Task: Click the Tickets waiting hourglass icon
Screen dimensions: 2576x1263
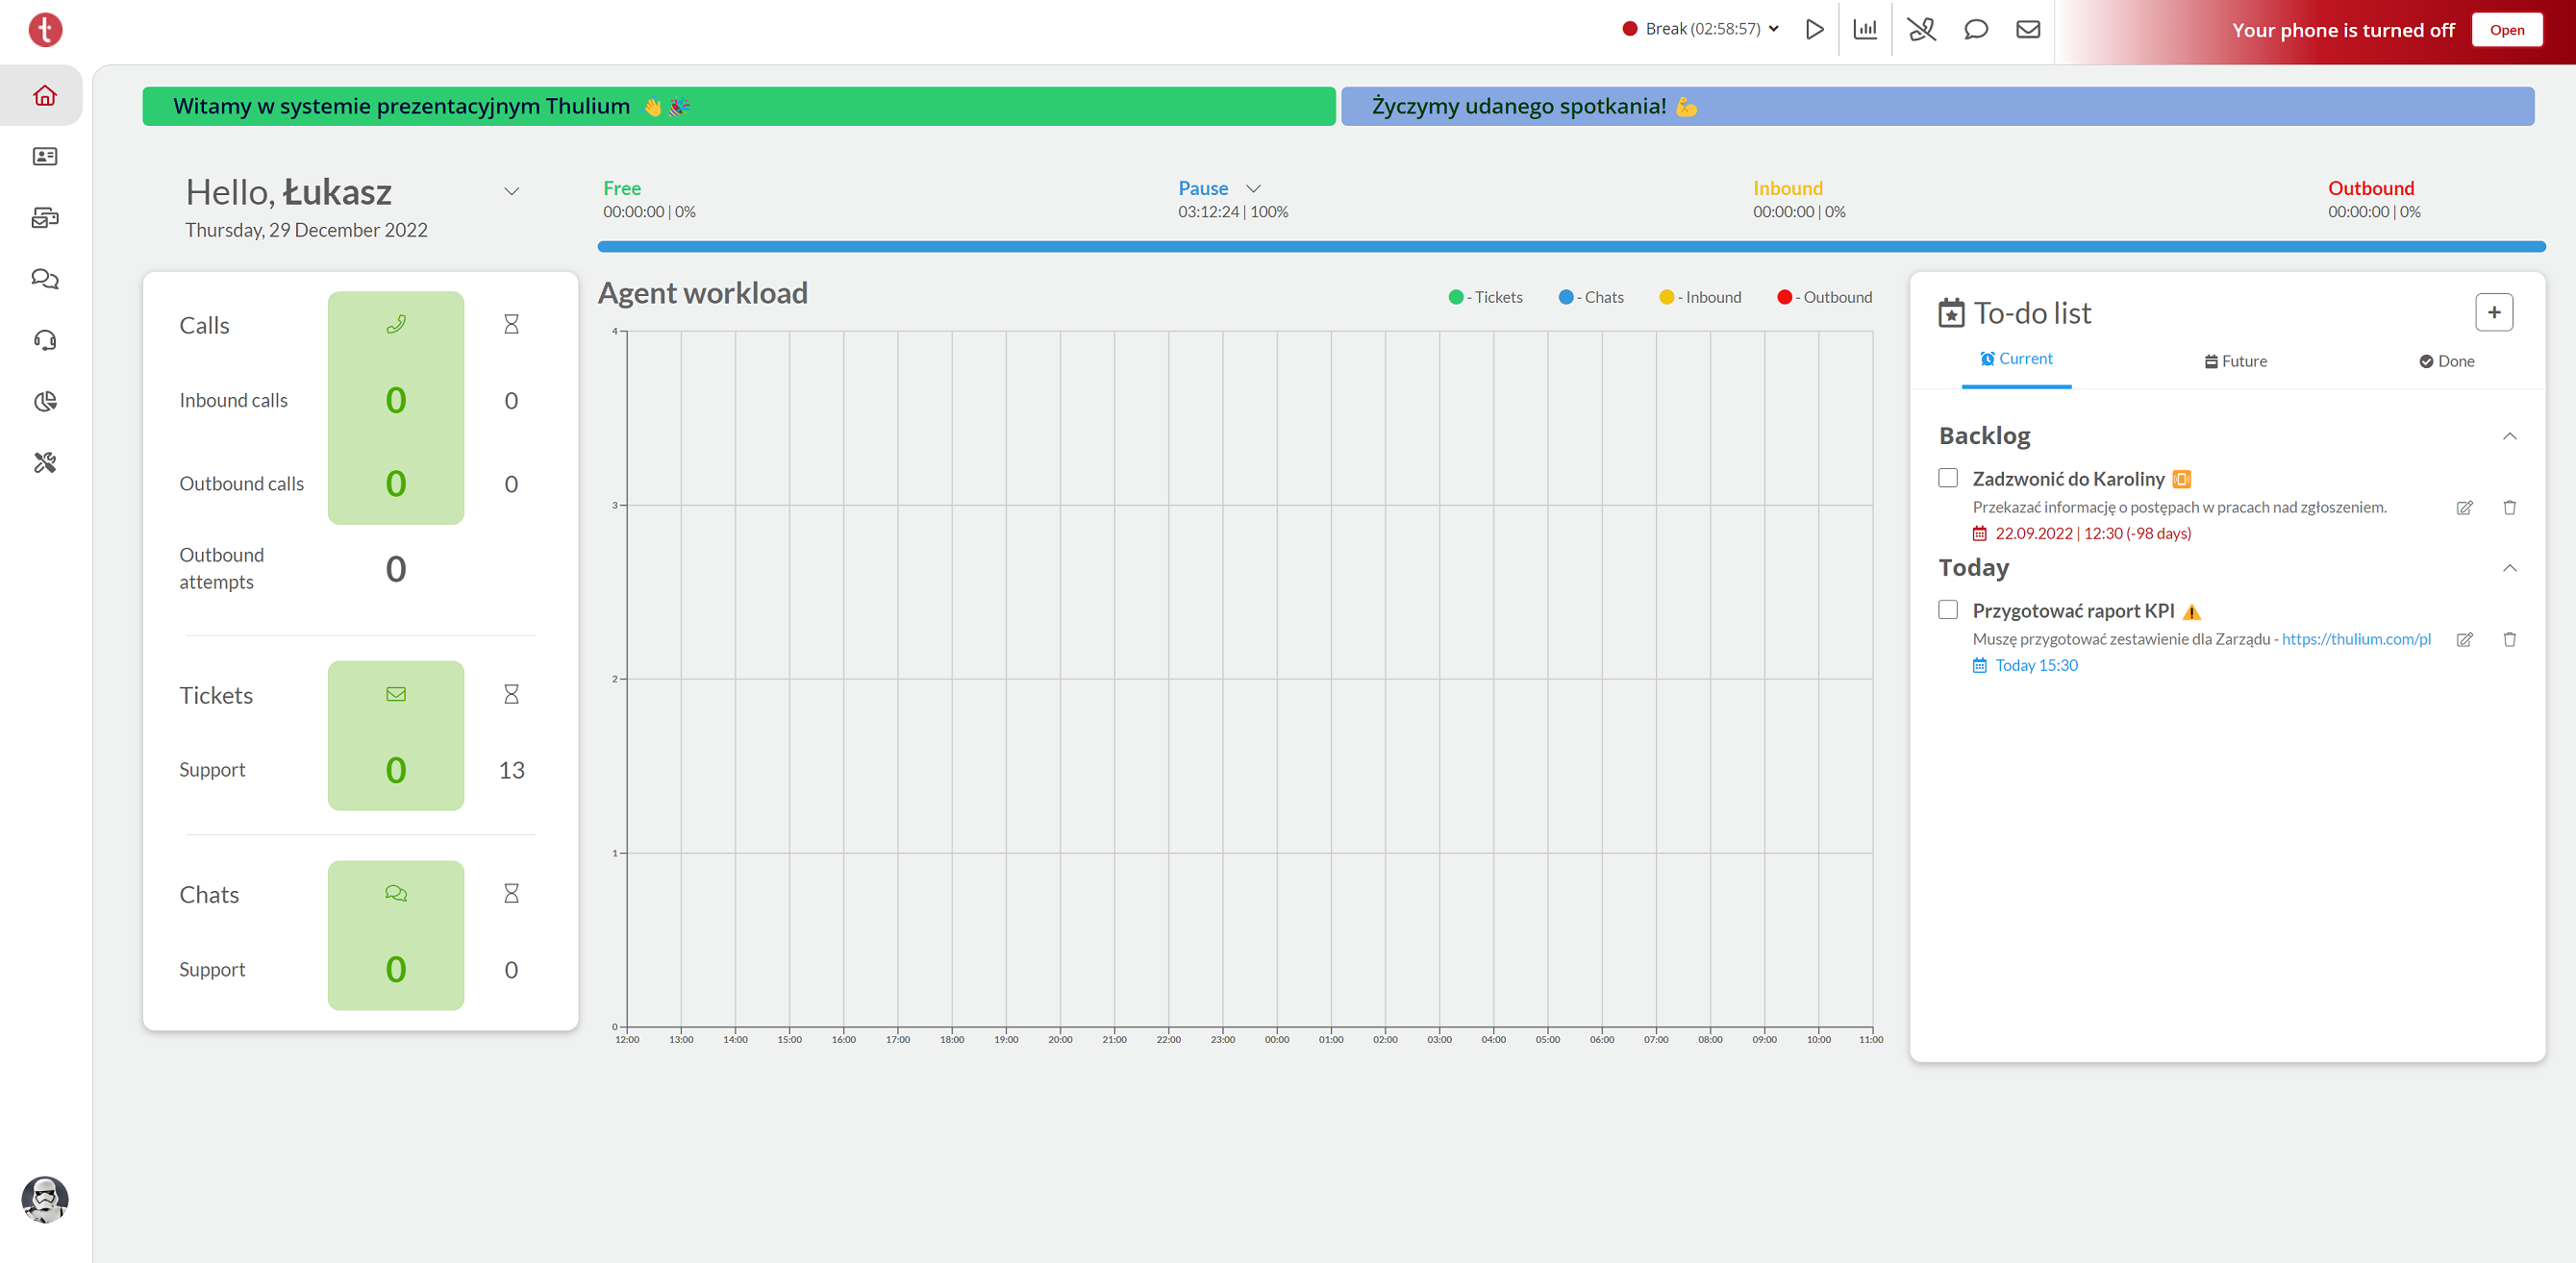Action: click(x=511, y=694)
